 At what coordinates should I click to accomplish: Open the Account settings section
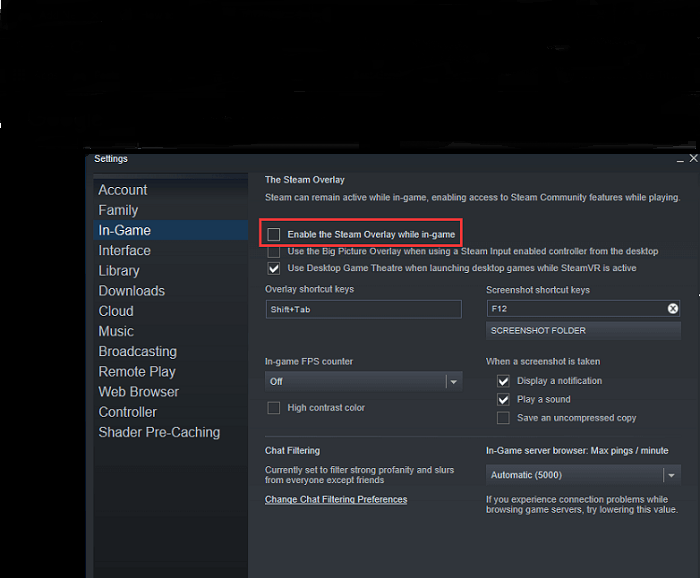coord(171,190)
